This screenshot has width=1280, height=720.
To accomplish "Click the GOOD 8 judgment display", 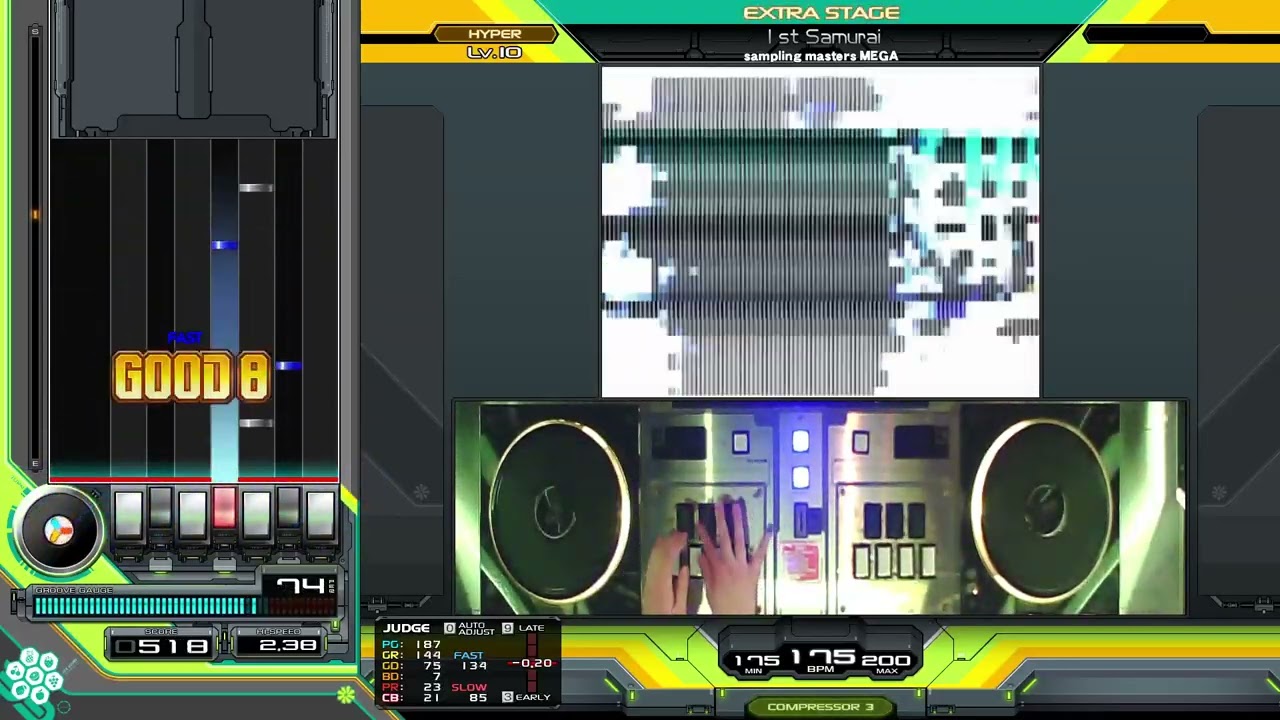I will [x=191, y=377].
